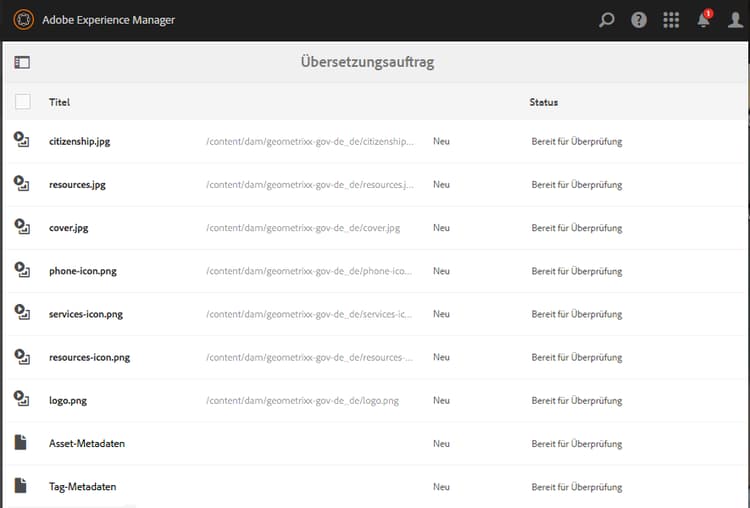Viewport: 750px width, 508px height.
Task: Click the services-icon.png content path
Action: (309, 314)
